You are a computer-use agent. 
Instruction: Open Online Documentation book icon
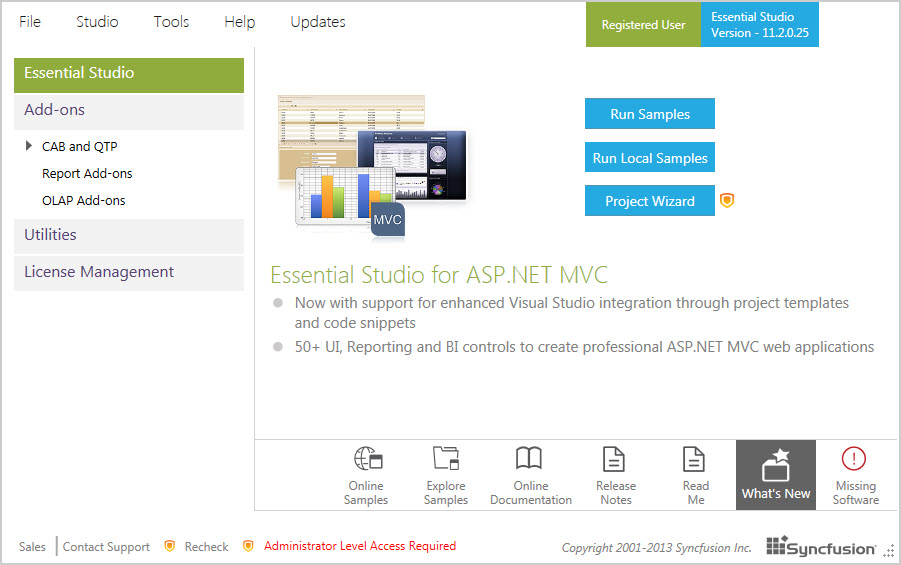[530, 459]
